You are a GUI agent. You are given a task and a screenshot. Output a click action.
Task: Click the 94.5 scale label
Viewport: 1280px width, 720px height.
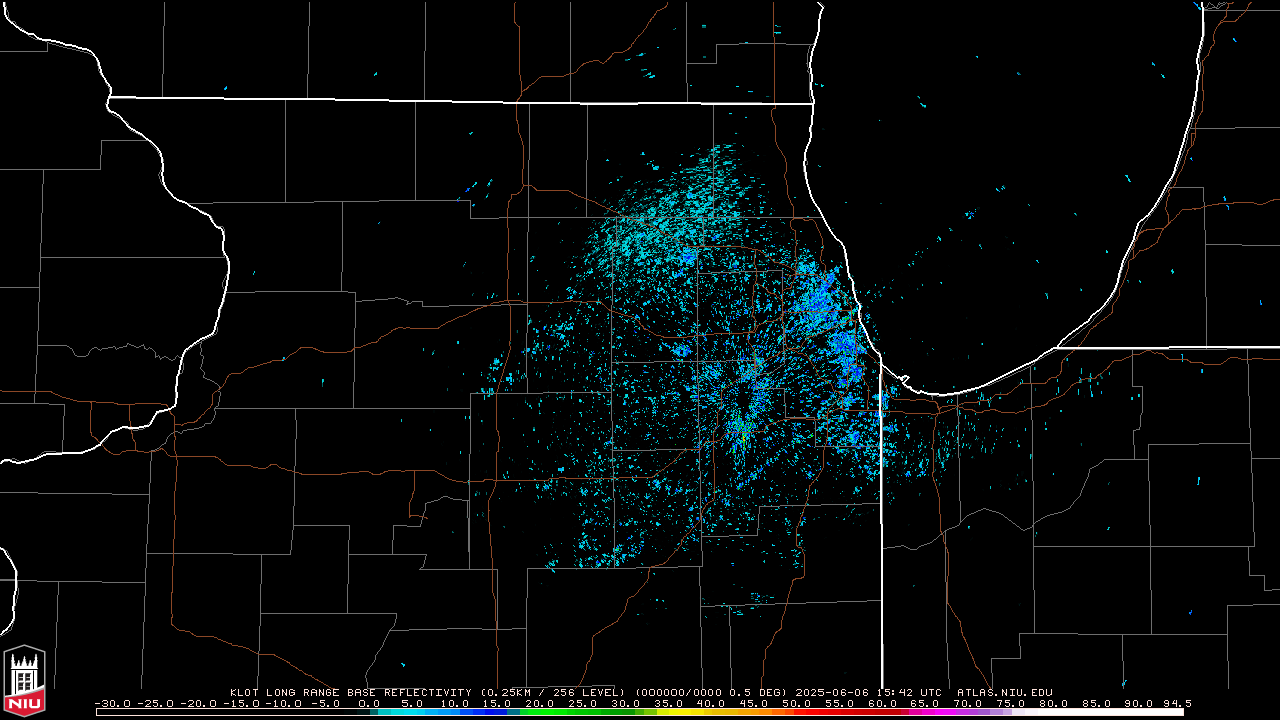(1177, 702)
